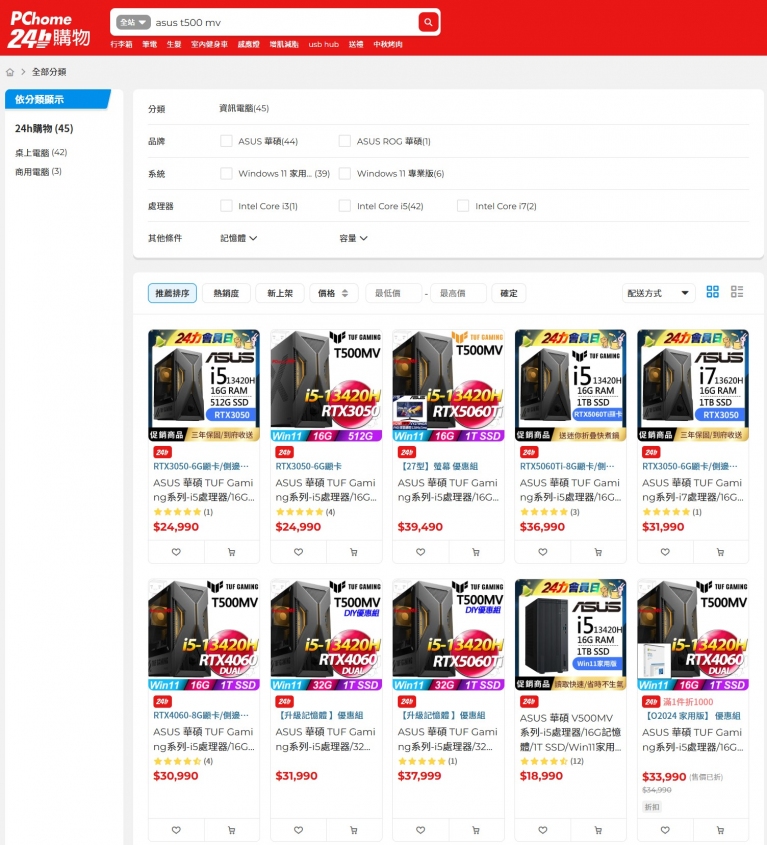The width and height of the screenshot is (767, 845).
Task: Open 桌上電腦 (42) category
Action: pyautogui.click(x=41, y=153)
